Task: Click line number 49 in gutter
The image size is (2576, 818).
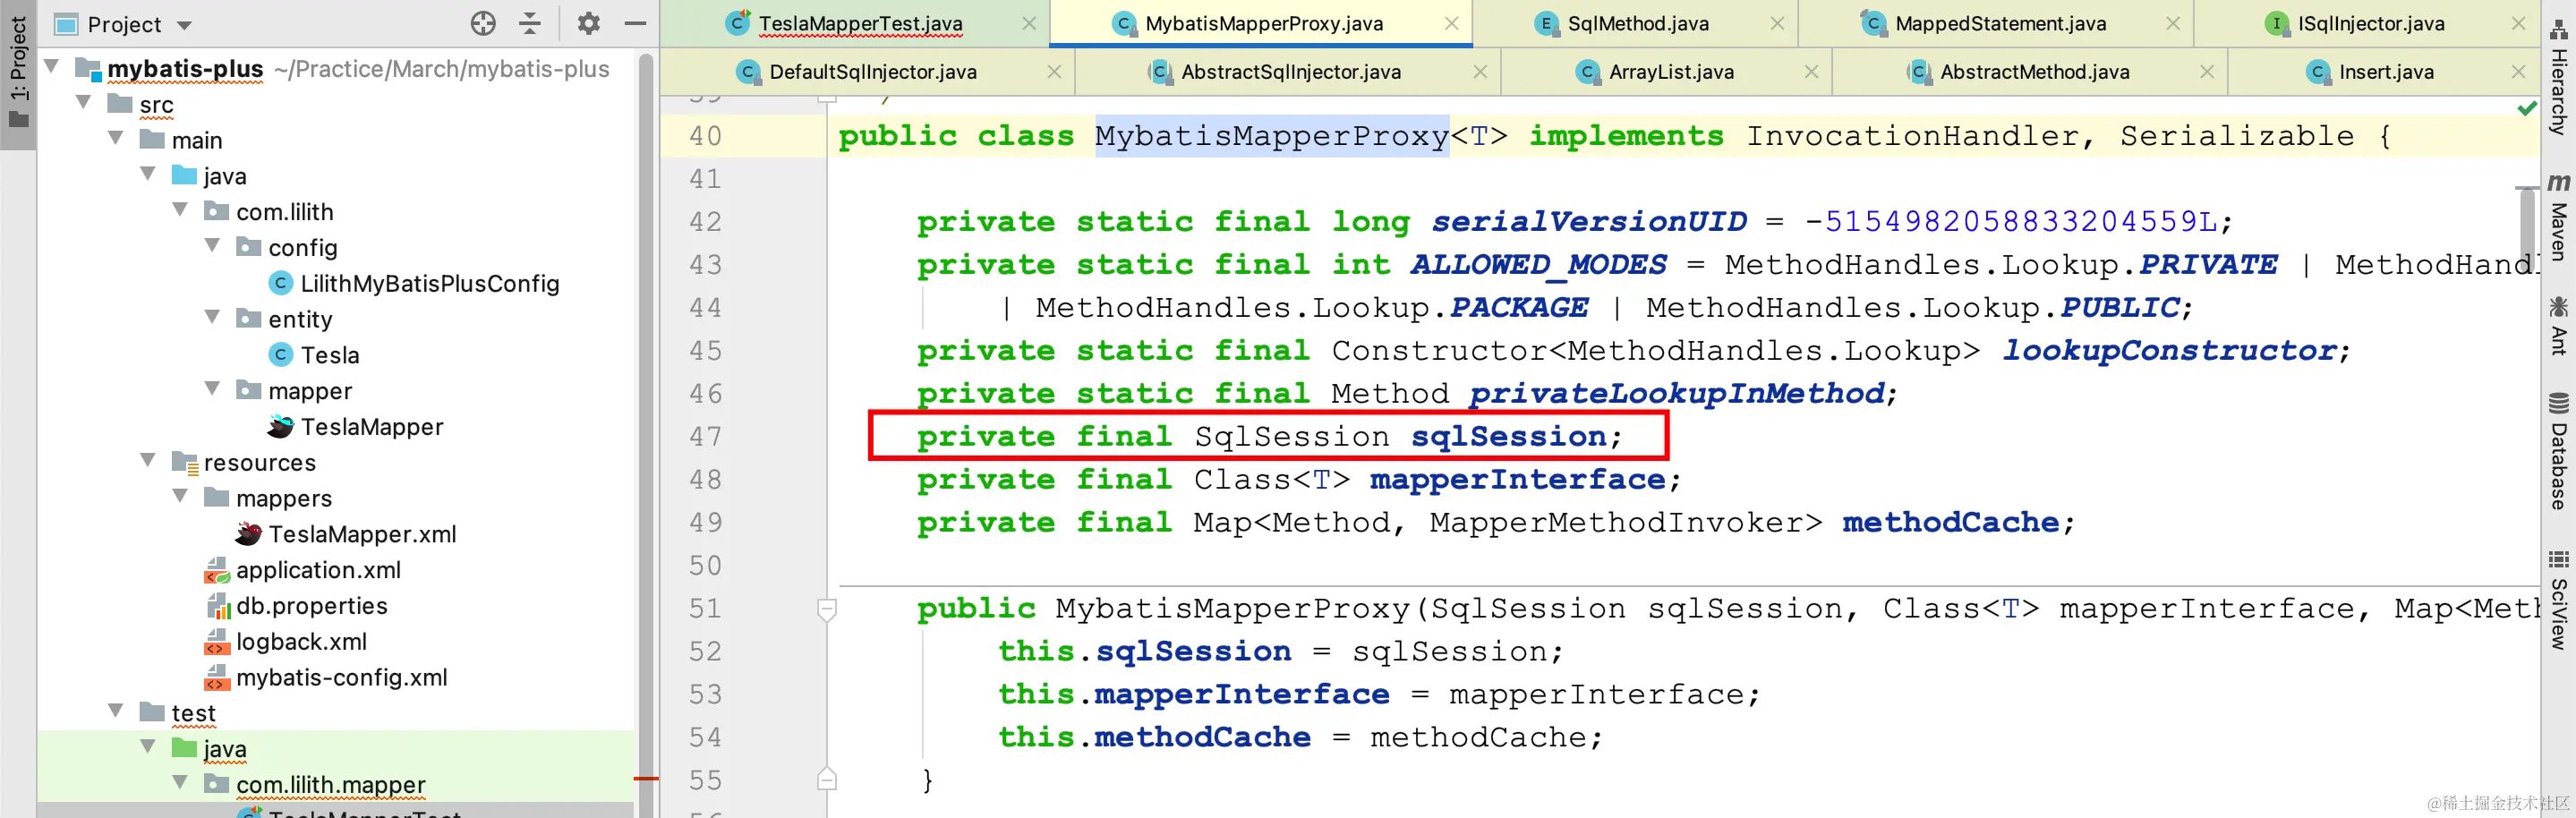Action: pyautogui.click(x=705, y=523)
